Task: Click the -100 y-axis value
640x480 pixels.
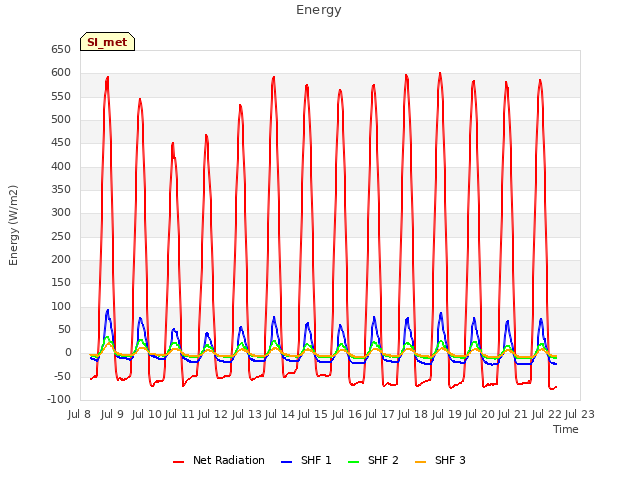Action: 60,400
